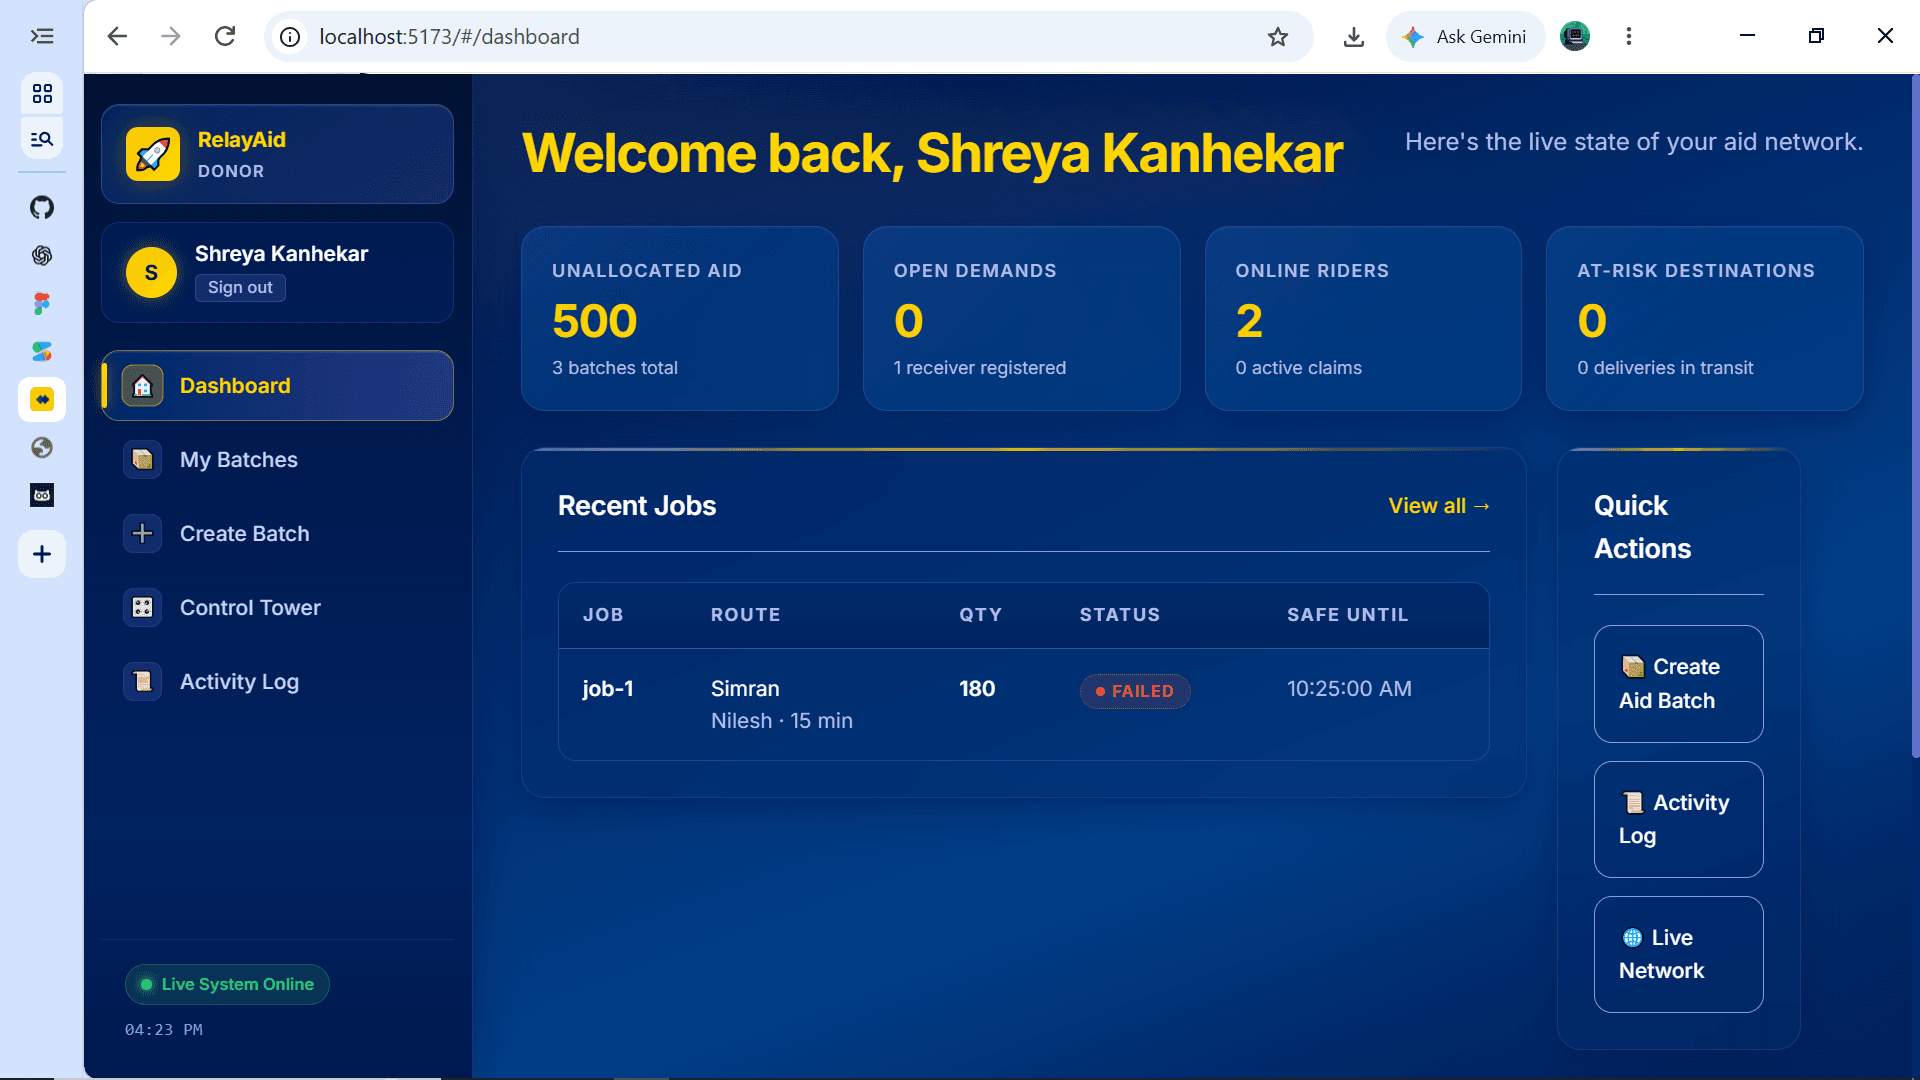Screen dimensions: 1920x1080
Task: Click Activity Log quick action card
Action: pos(1678,819)
